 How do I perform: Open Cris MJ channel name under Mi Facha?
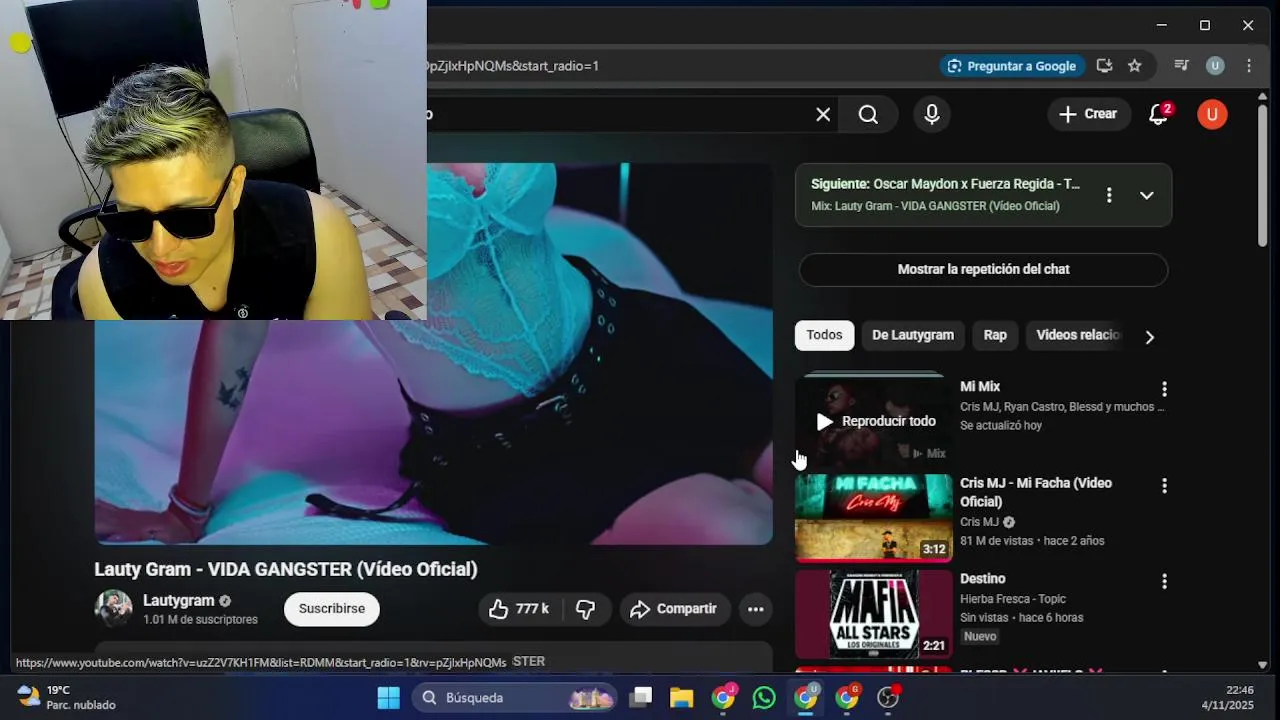[x=979, y=522]
